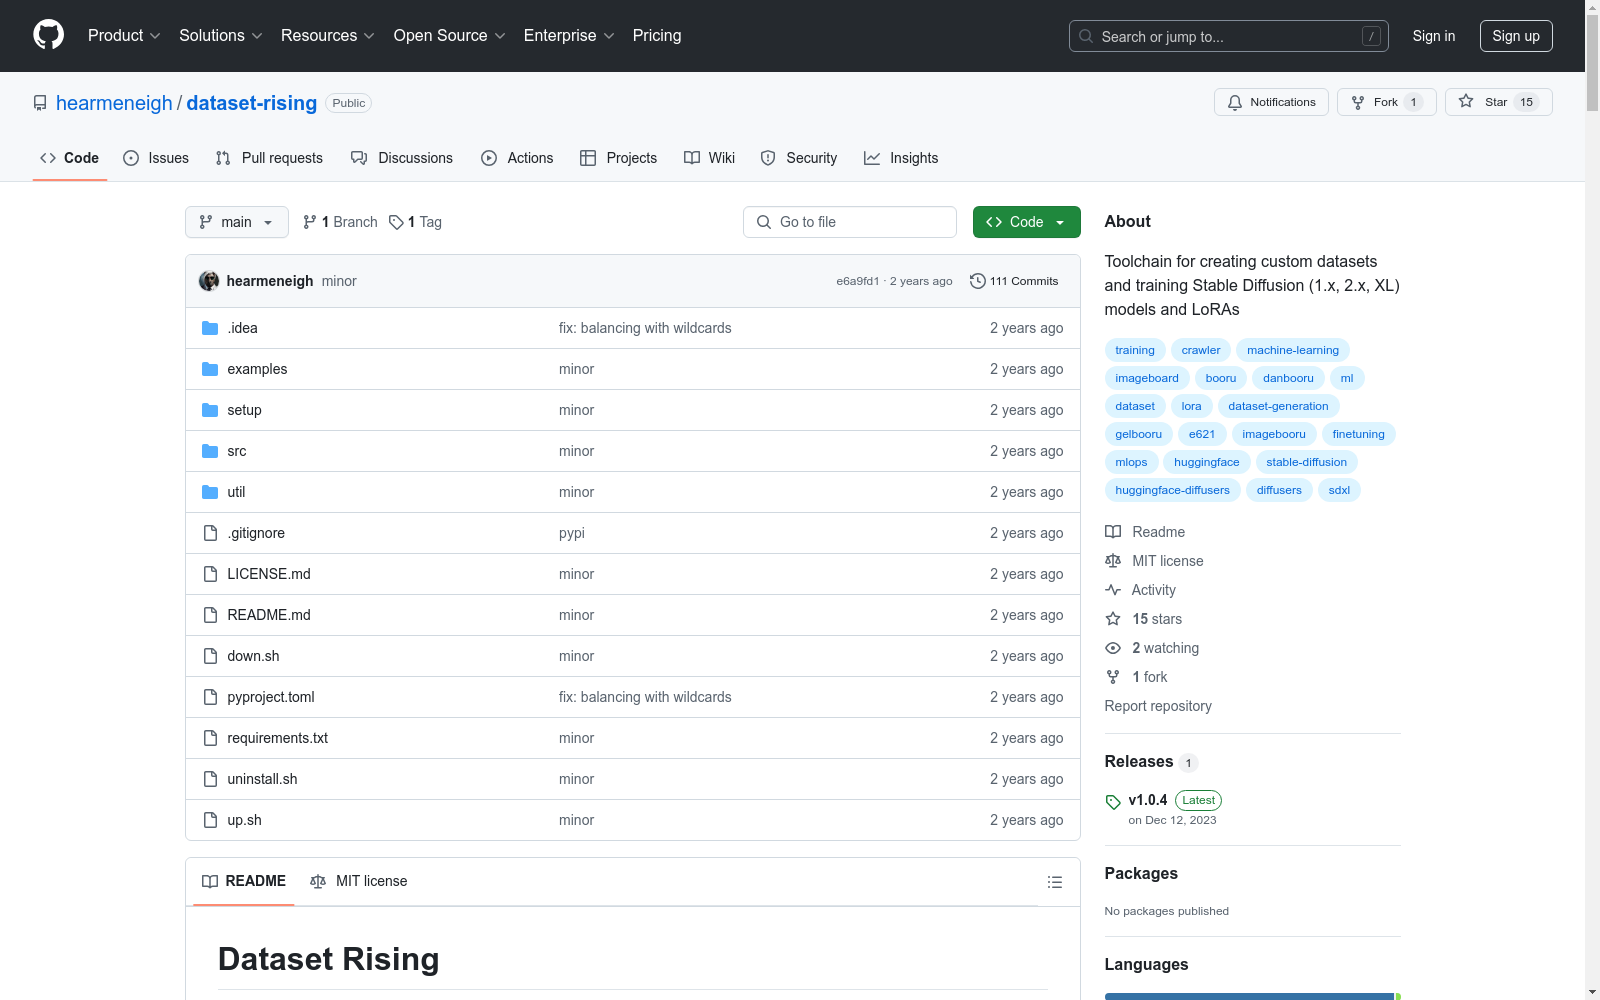The image size is (1600, 1000).
Task: Click the blue Languages bar segment
Action: [1249, 996]
